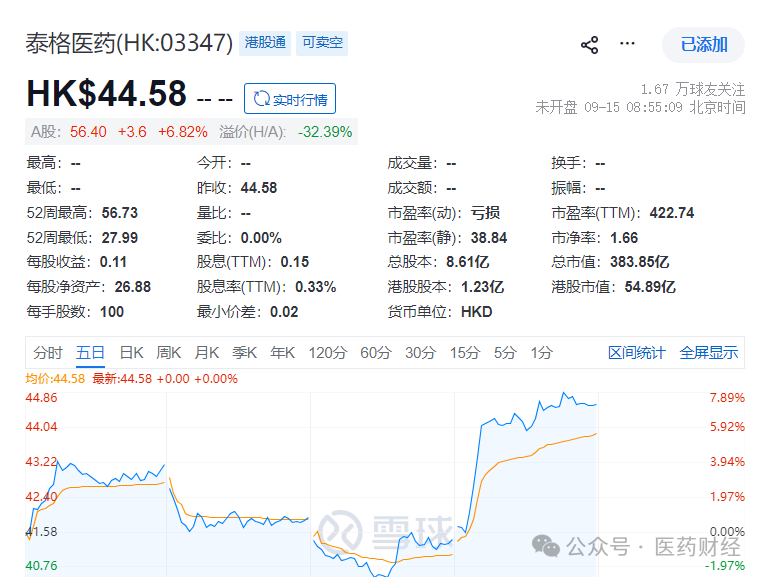
Task: Click the 1.67 万球友关注 follower count
Action: pyautogui.click(x=692, y=89)
